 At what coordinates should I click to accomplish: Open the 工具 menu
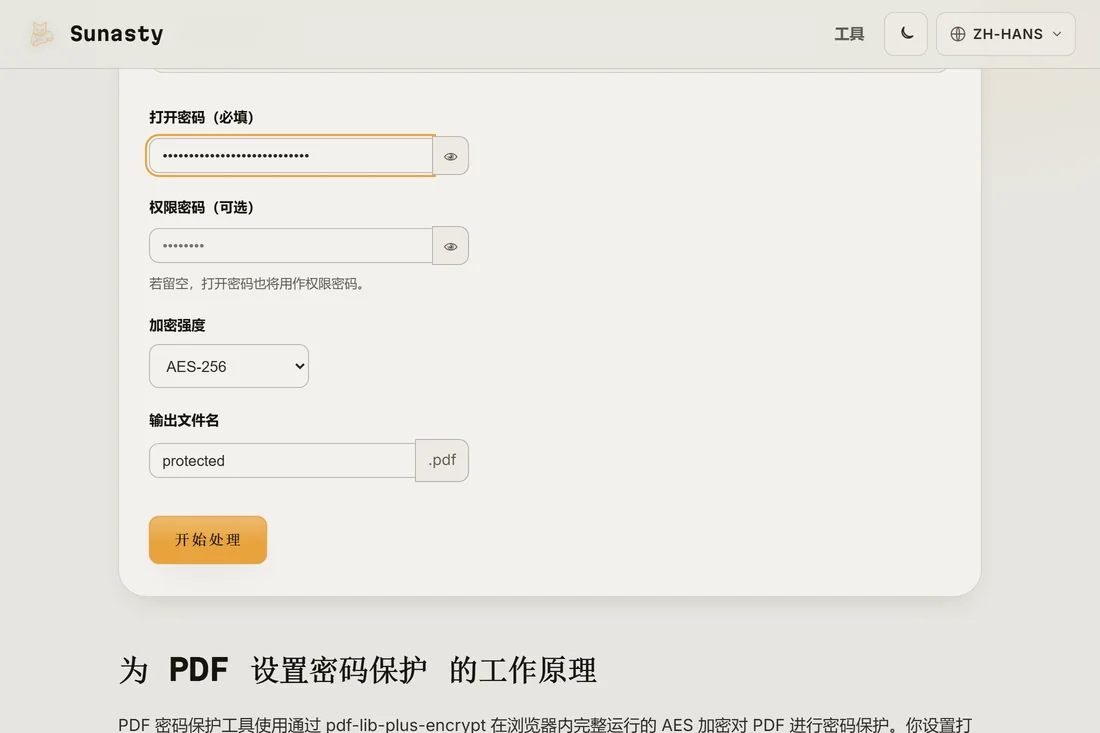(849, 34)
